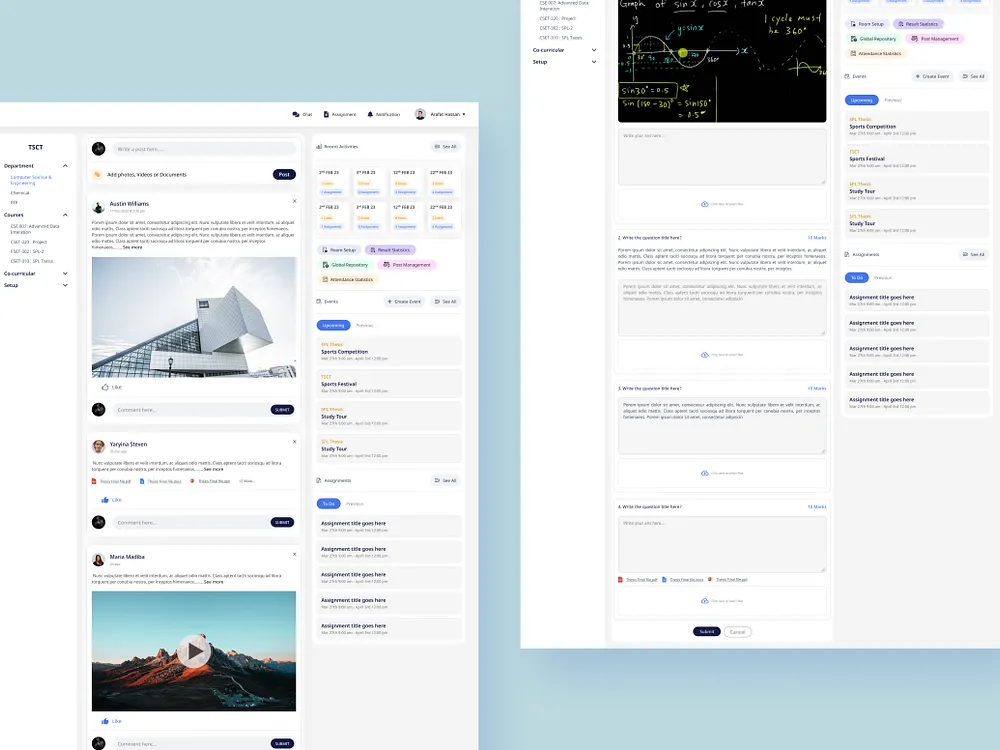Click upload cloud icon for question 2
This screenshot has width=1000, height=750.
click(x=705, y=355)
